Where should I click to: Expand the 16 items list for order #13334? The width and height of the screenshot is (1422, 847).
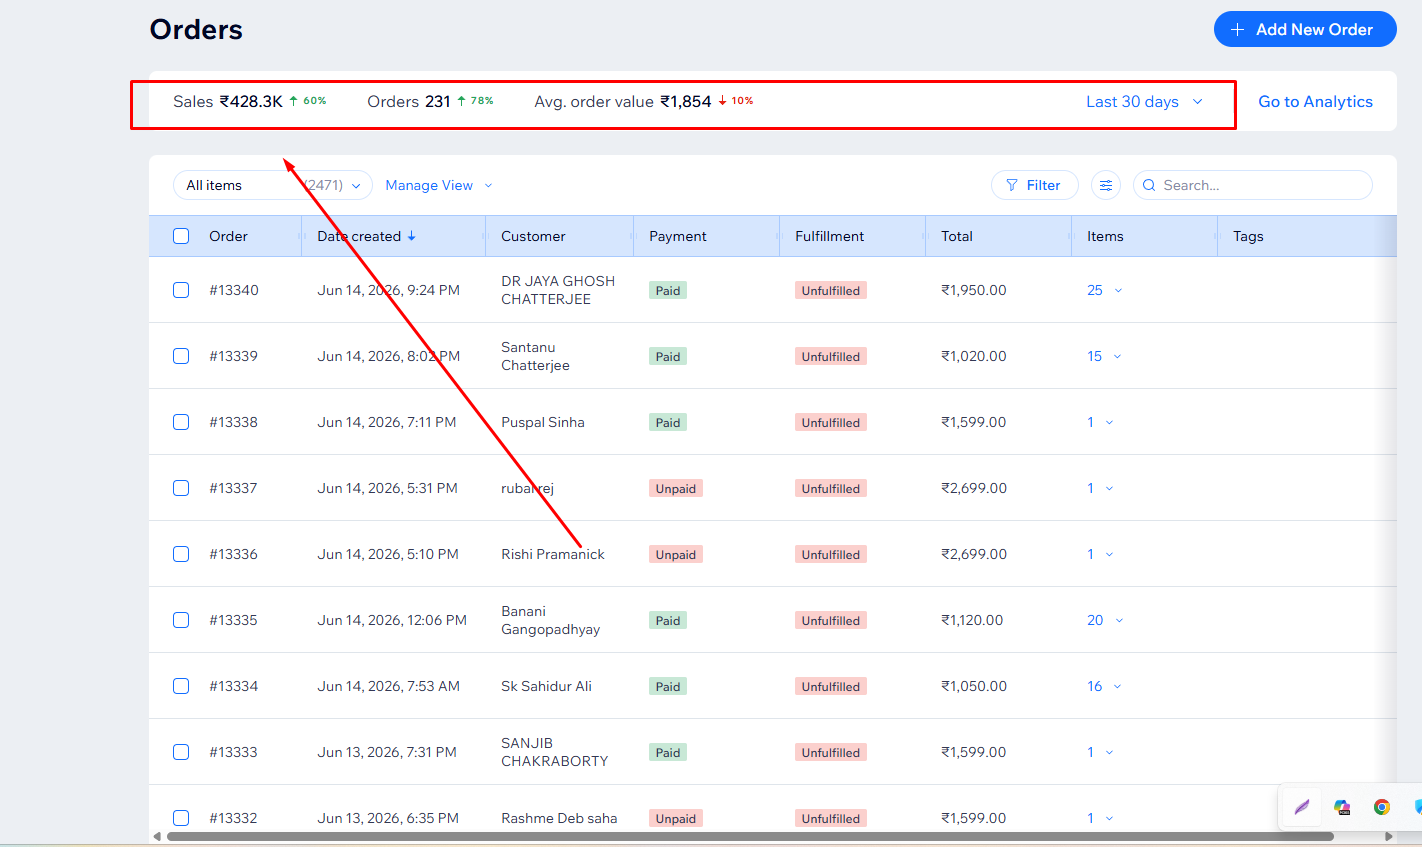(1104, 686)
